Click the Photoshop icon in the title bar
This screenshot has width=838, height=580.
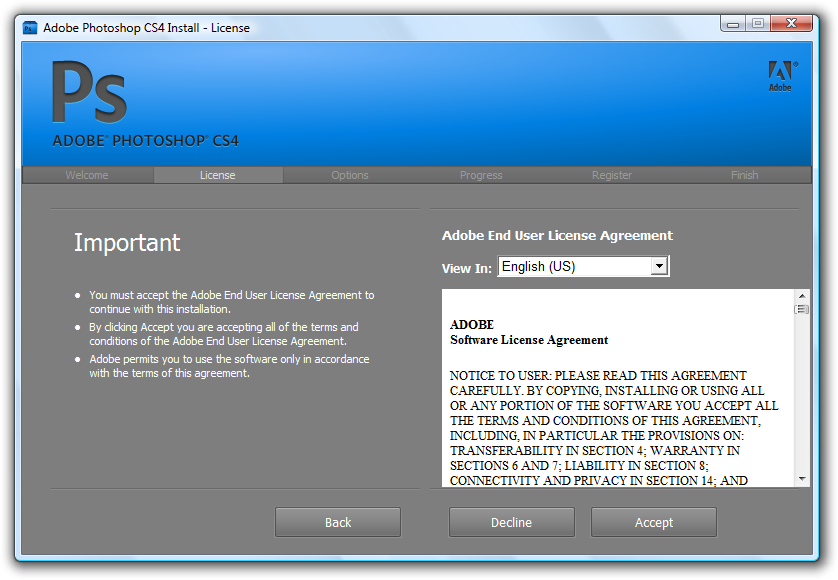(x=30, y=28)
